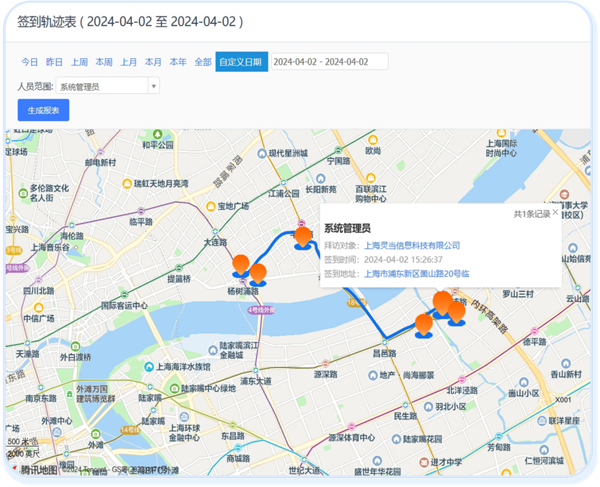
Task: Choose the 上周 date range tab
Action: tap(79, 62)
